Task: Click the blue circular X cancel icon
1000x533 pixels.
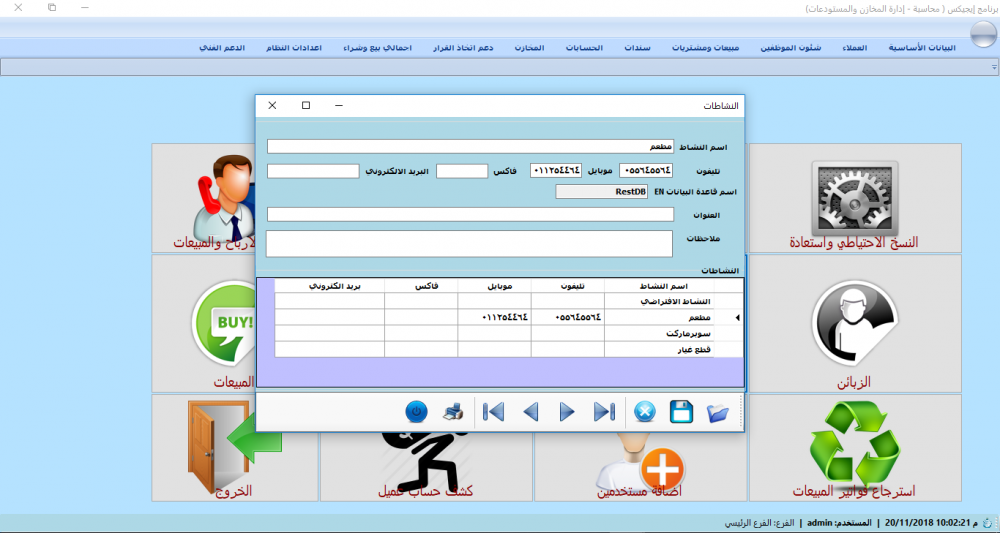Action: click(x=645, y=413)
